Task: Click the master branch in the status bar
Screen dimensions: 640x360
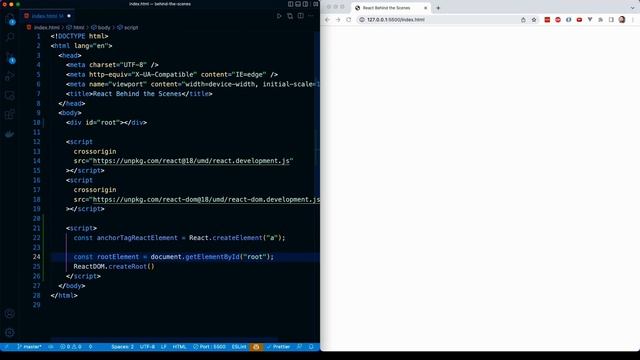Action: click(29, 347)
